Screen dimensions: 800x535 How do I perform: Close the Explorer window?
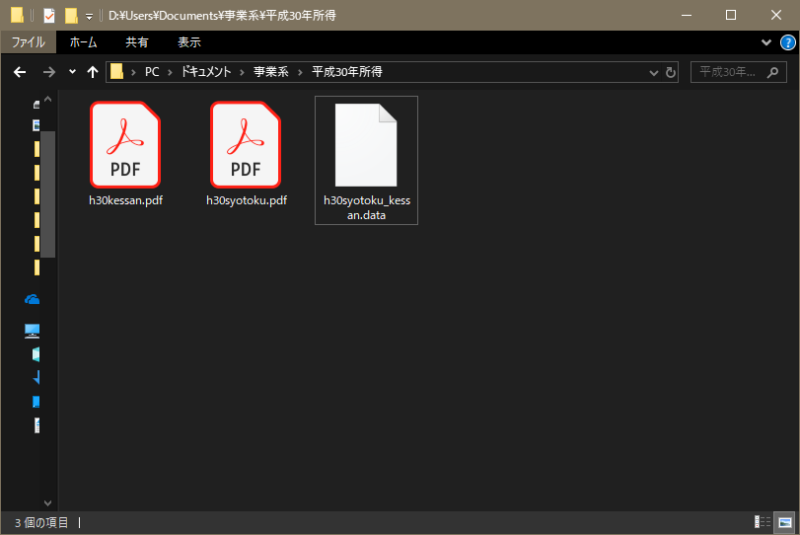pyautogui.click(x=776, y=15)
